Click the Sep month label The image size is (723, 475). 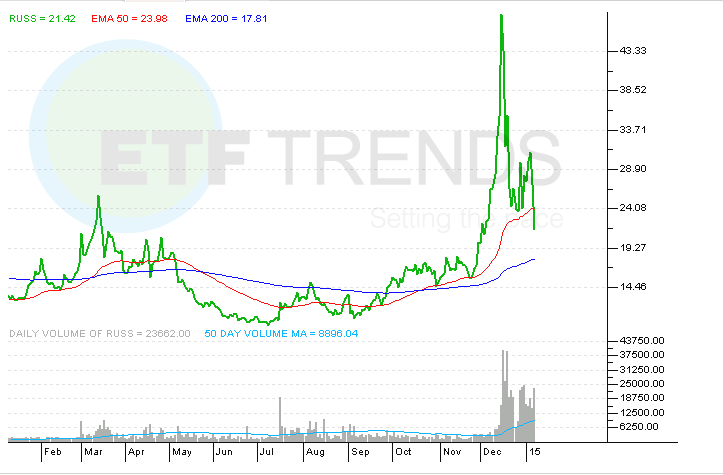pos(360,452)
